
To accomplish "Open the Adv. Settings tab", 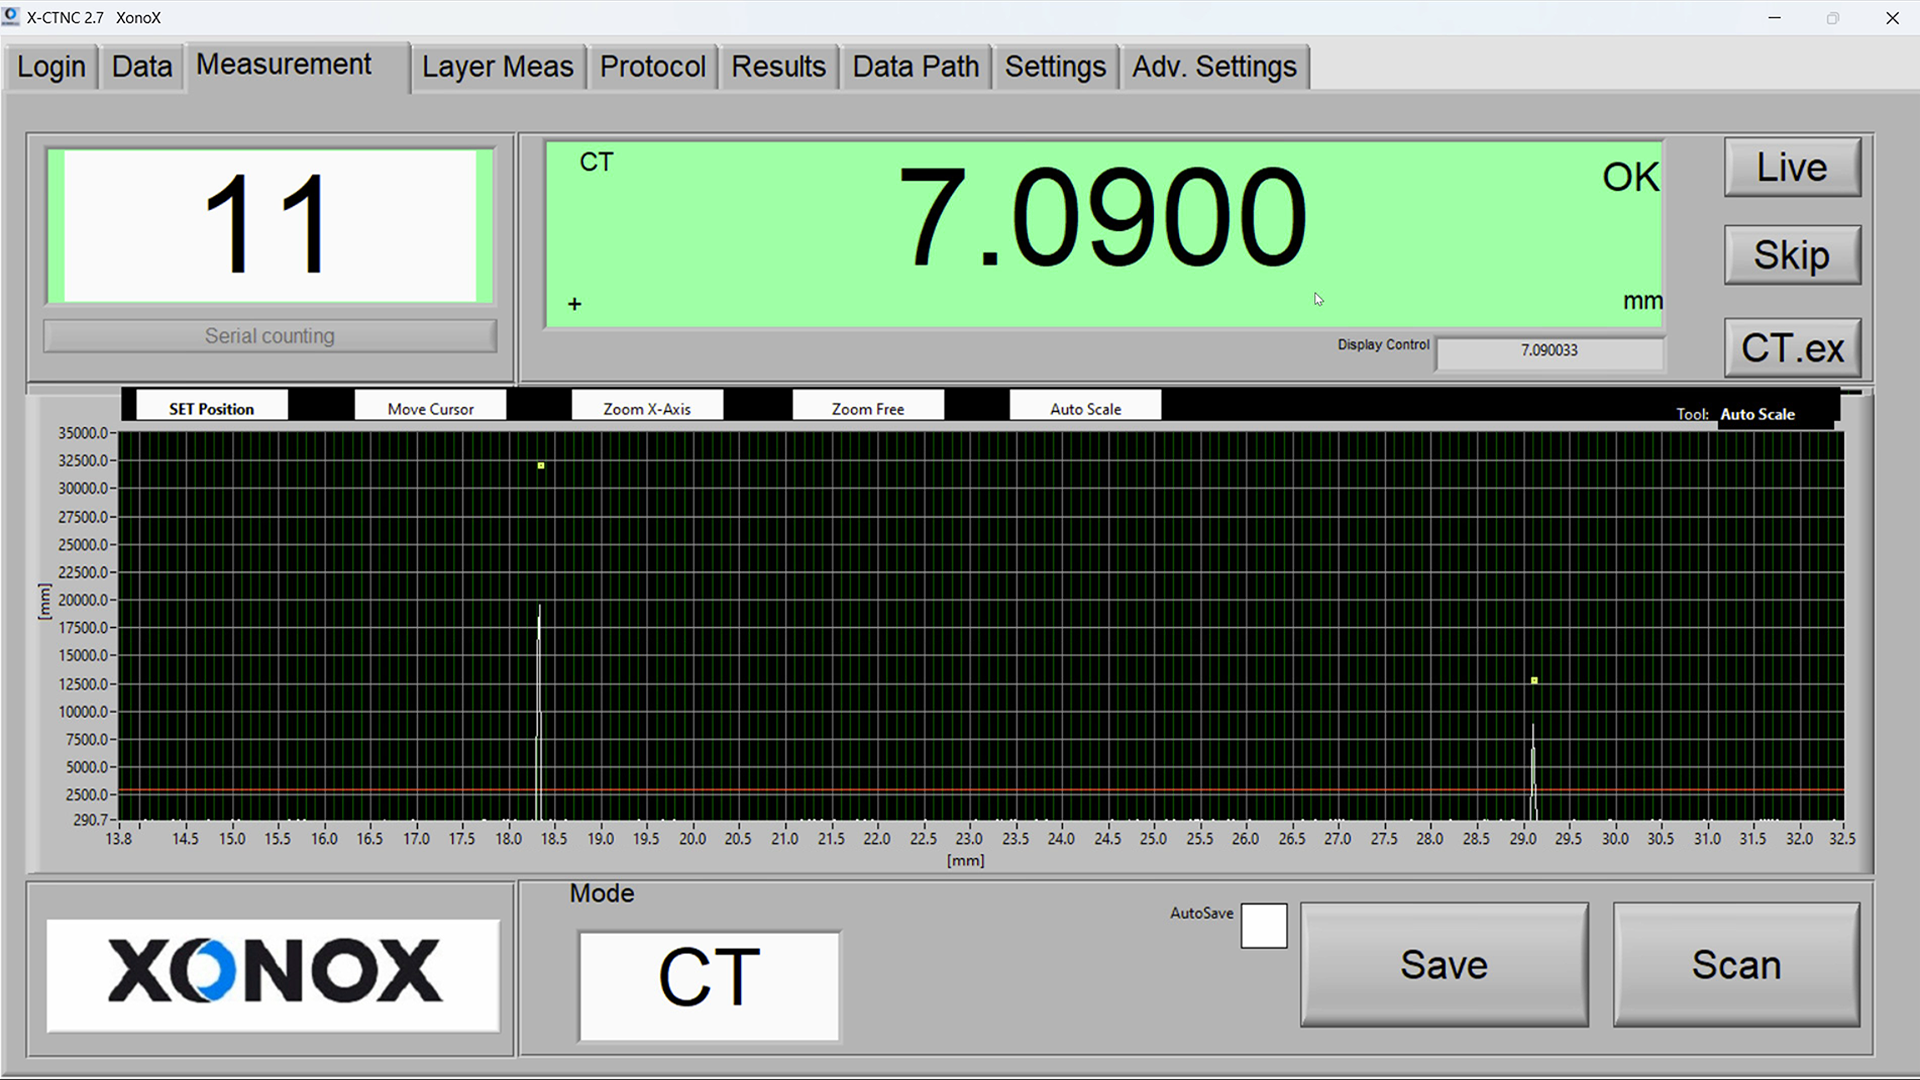I will coord(1214,67).
